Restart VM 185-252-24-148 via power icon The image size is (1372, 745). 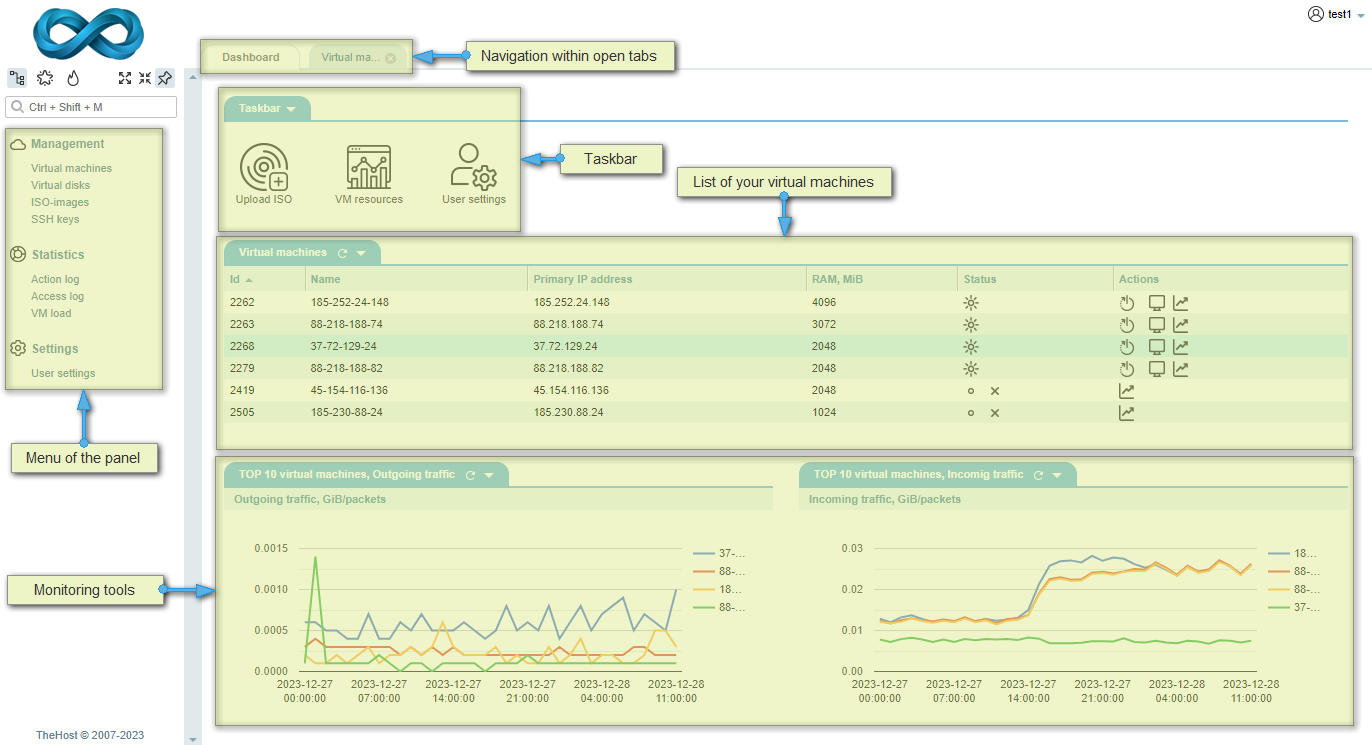pyautogui.click(x=1127, y=303)
